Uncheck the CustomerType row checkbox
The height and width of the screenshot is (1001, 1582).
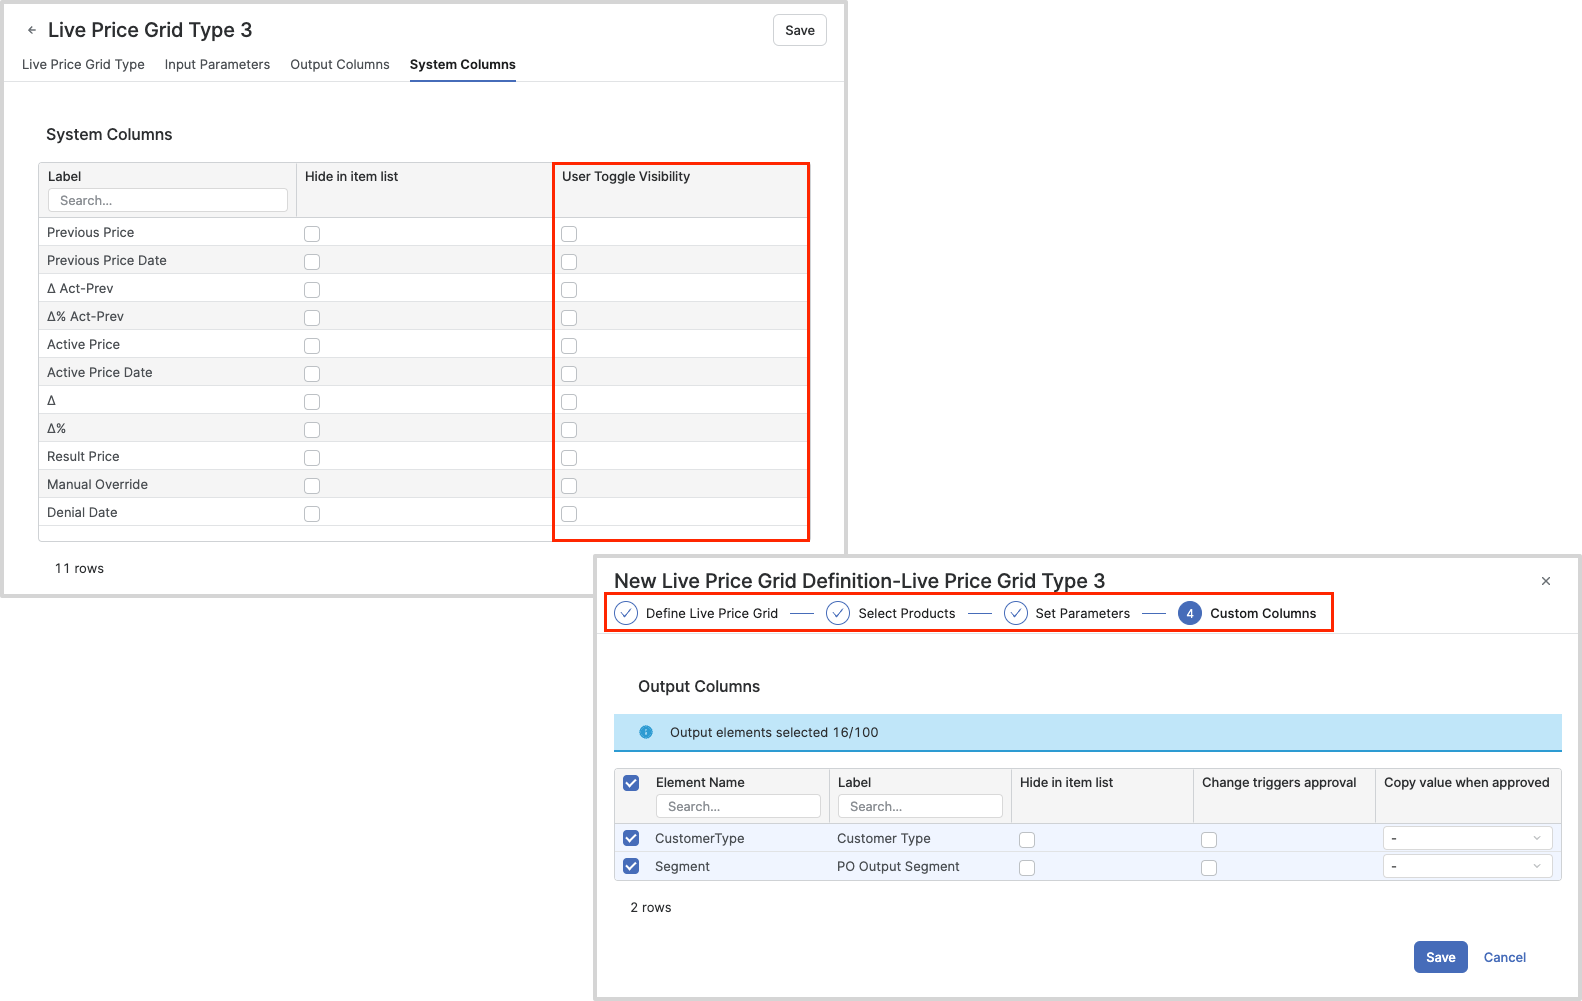click(631, 838)
